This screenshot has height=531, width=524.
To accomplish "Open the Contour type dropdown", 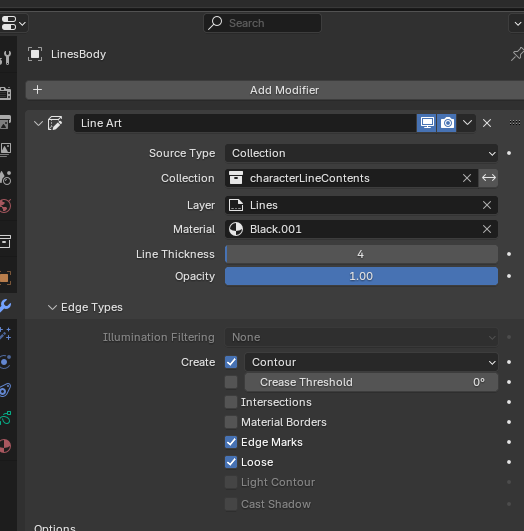I will [371, 362].
